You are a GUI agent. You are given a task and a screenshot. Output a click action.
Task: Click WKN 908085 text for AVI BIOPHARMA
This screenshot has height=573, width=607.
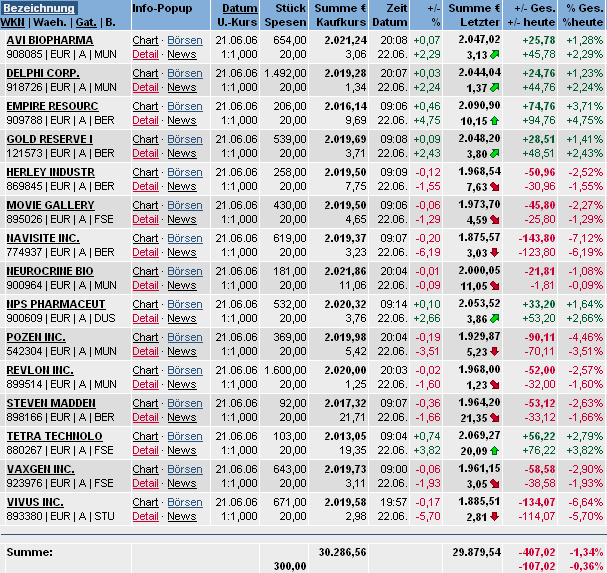point(24,54)
